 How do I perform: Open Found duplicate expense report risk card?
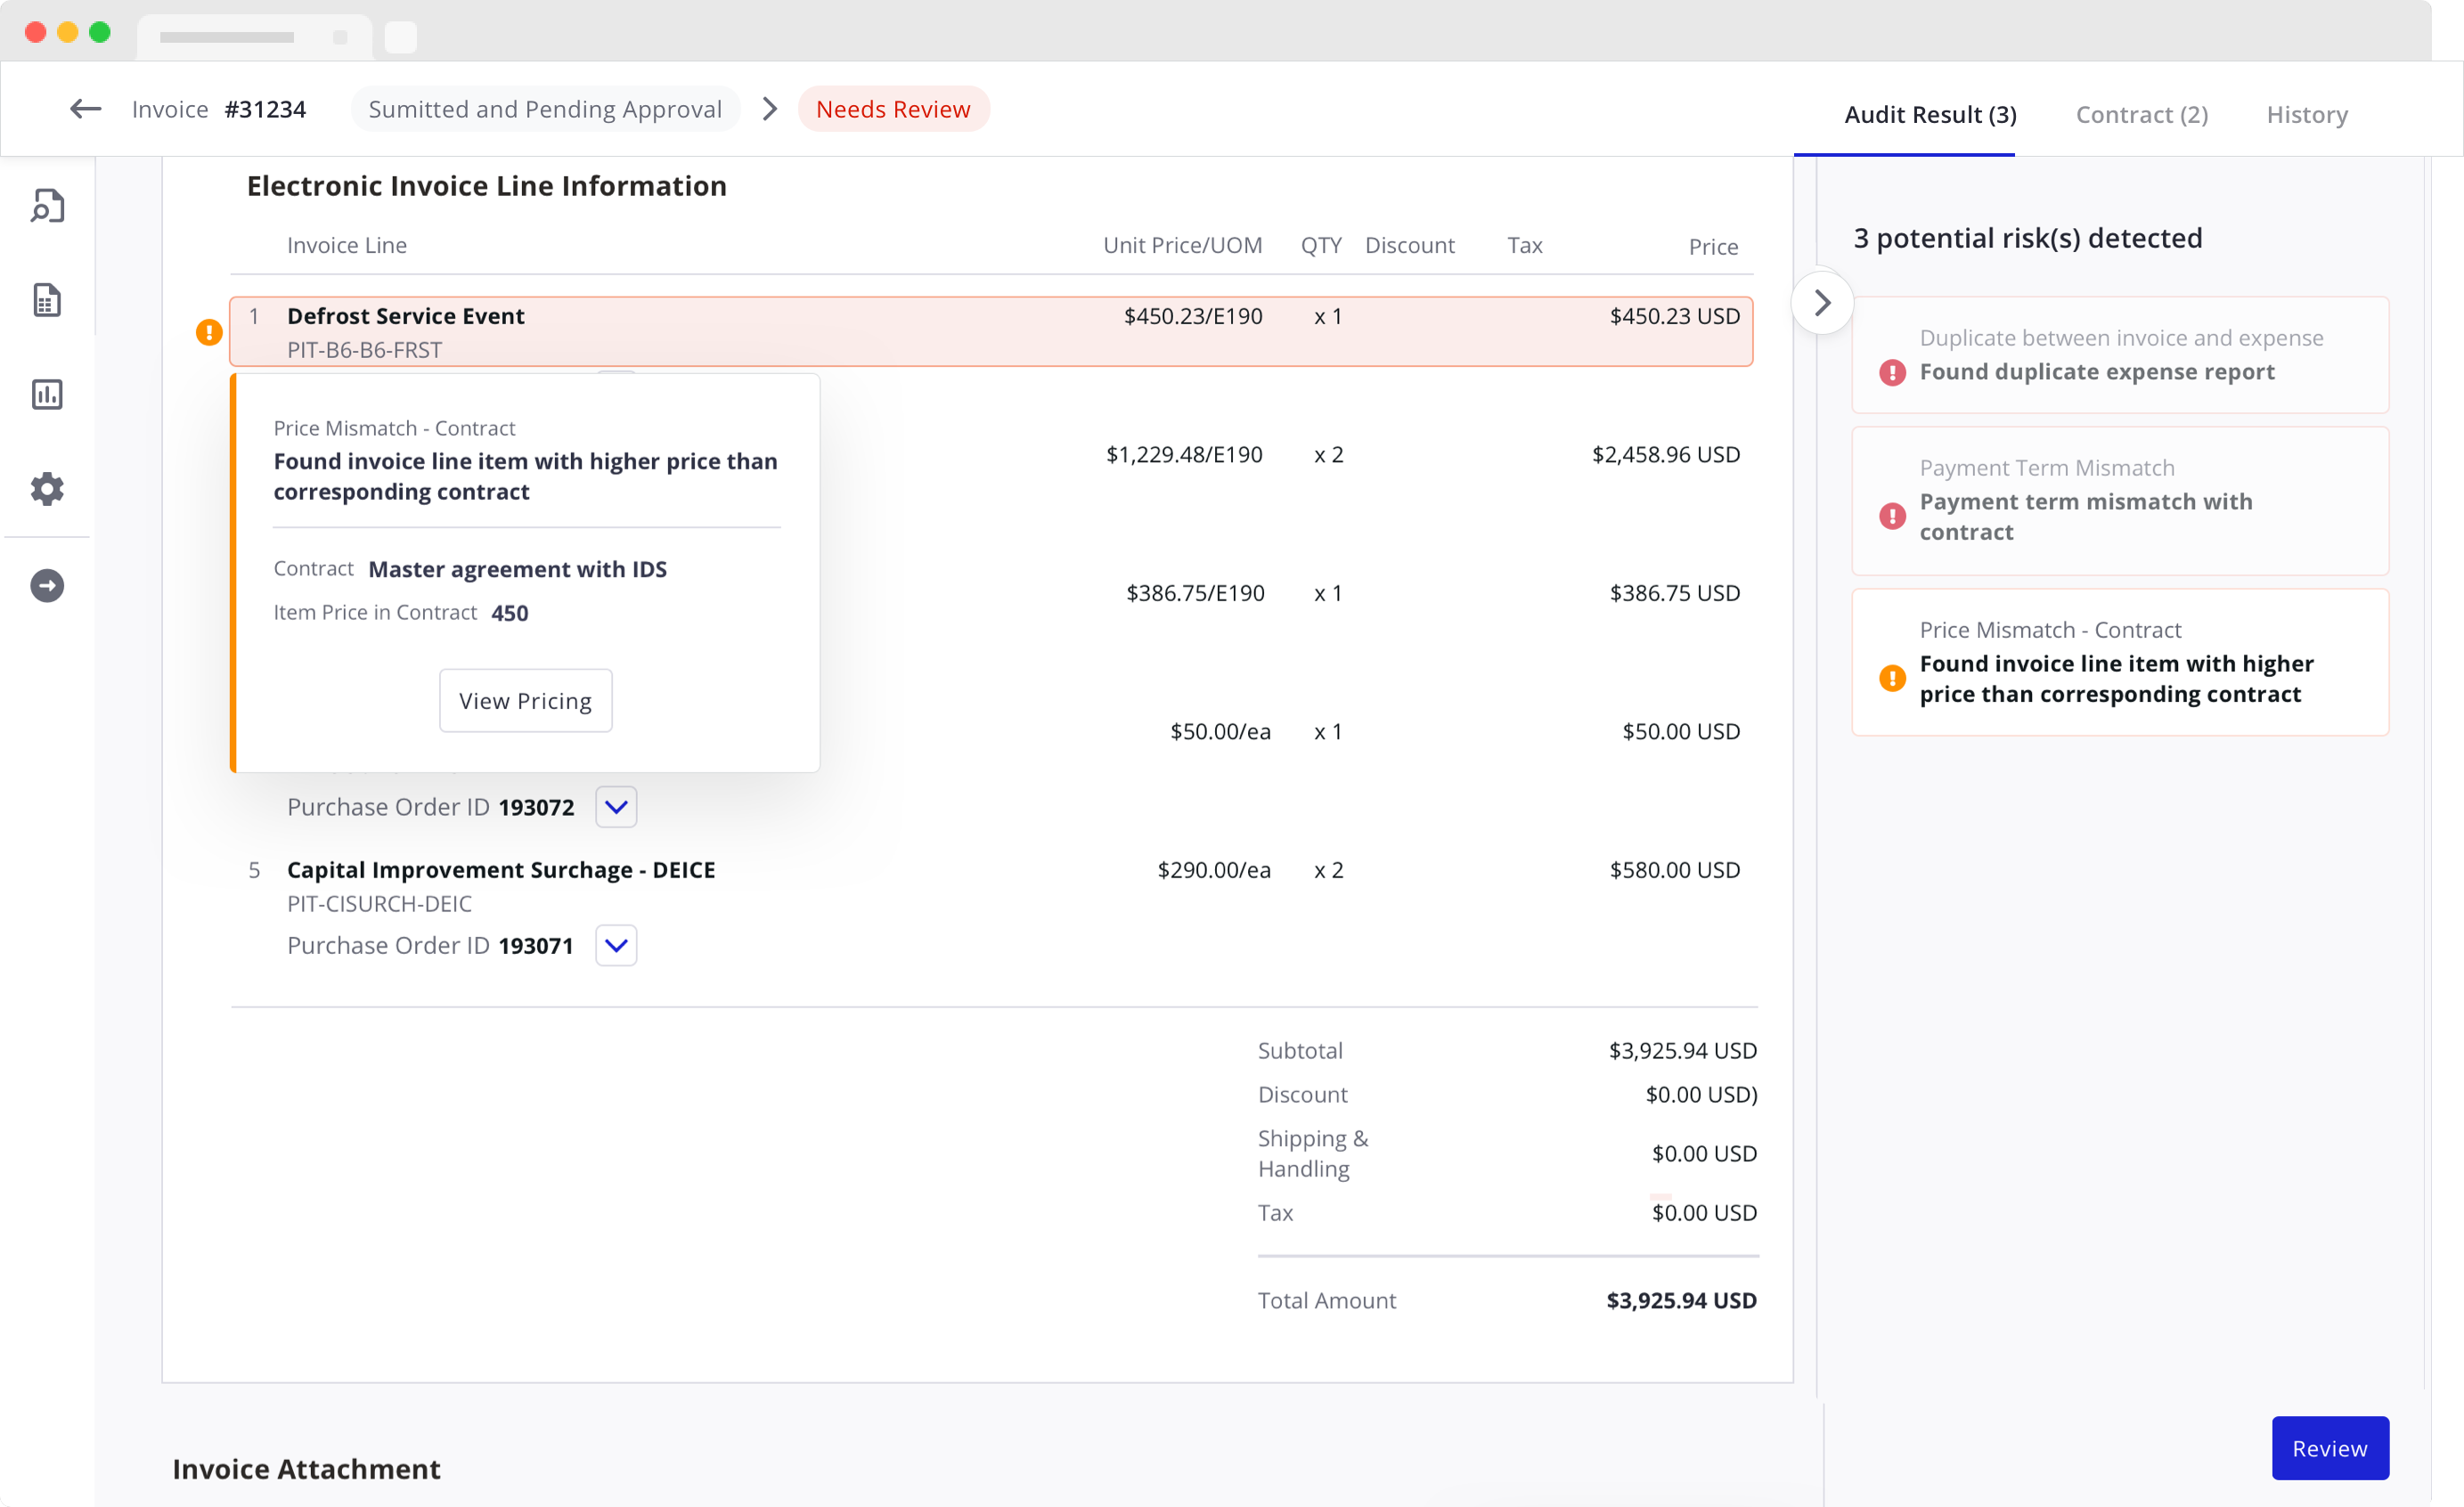pos(2120,355)
